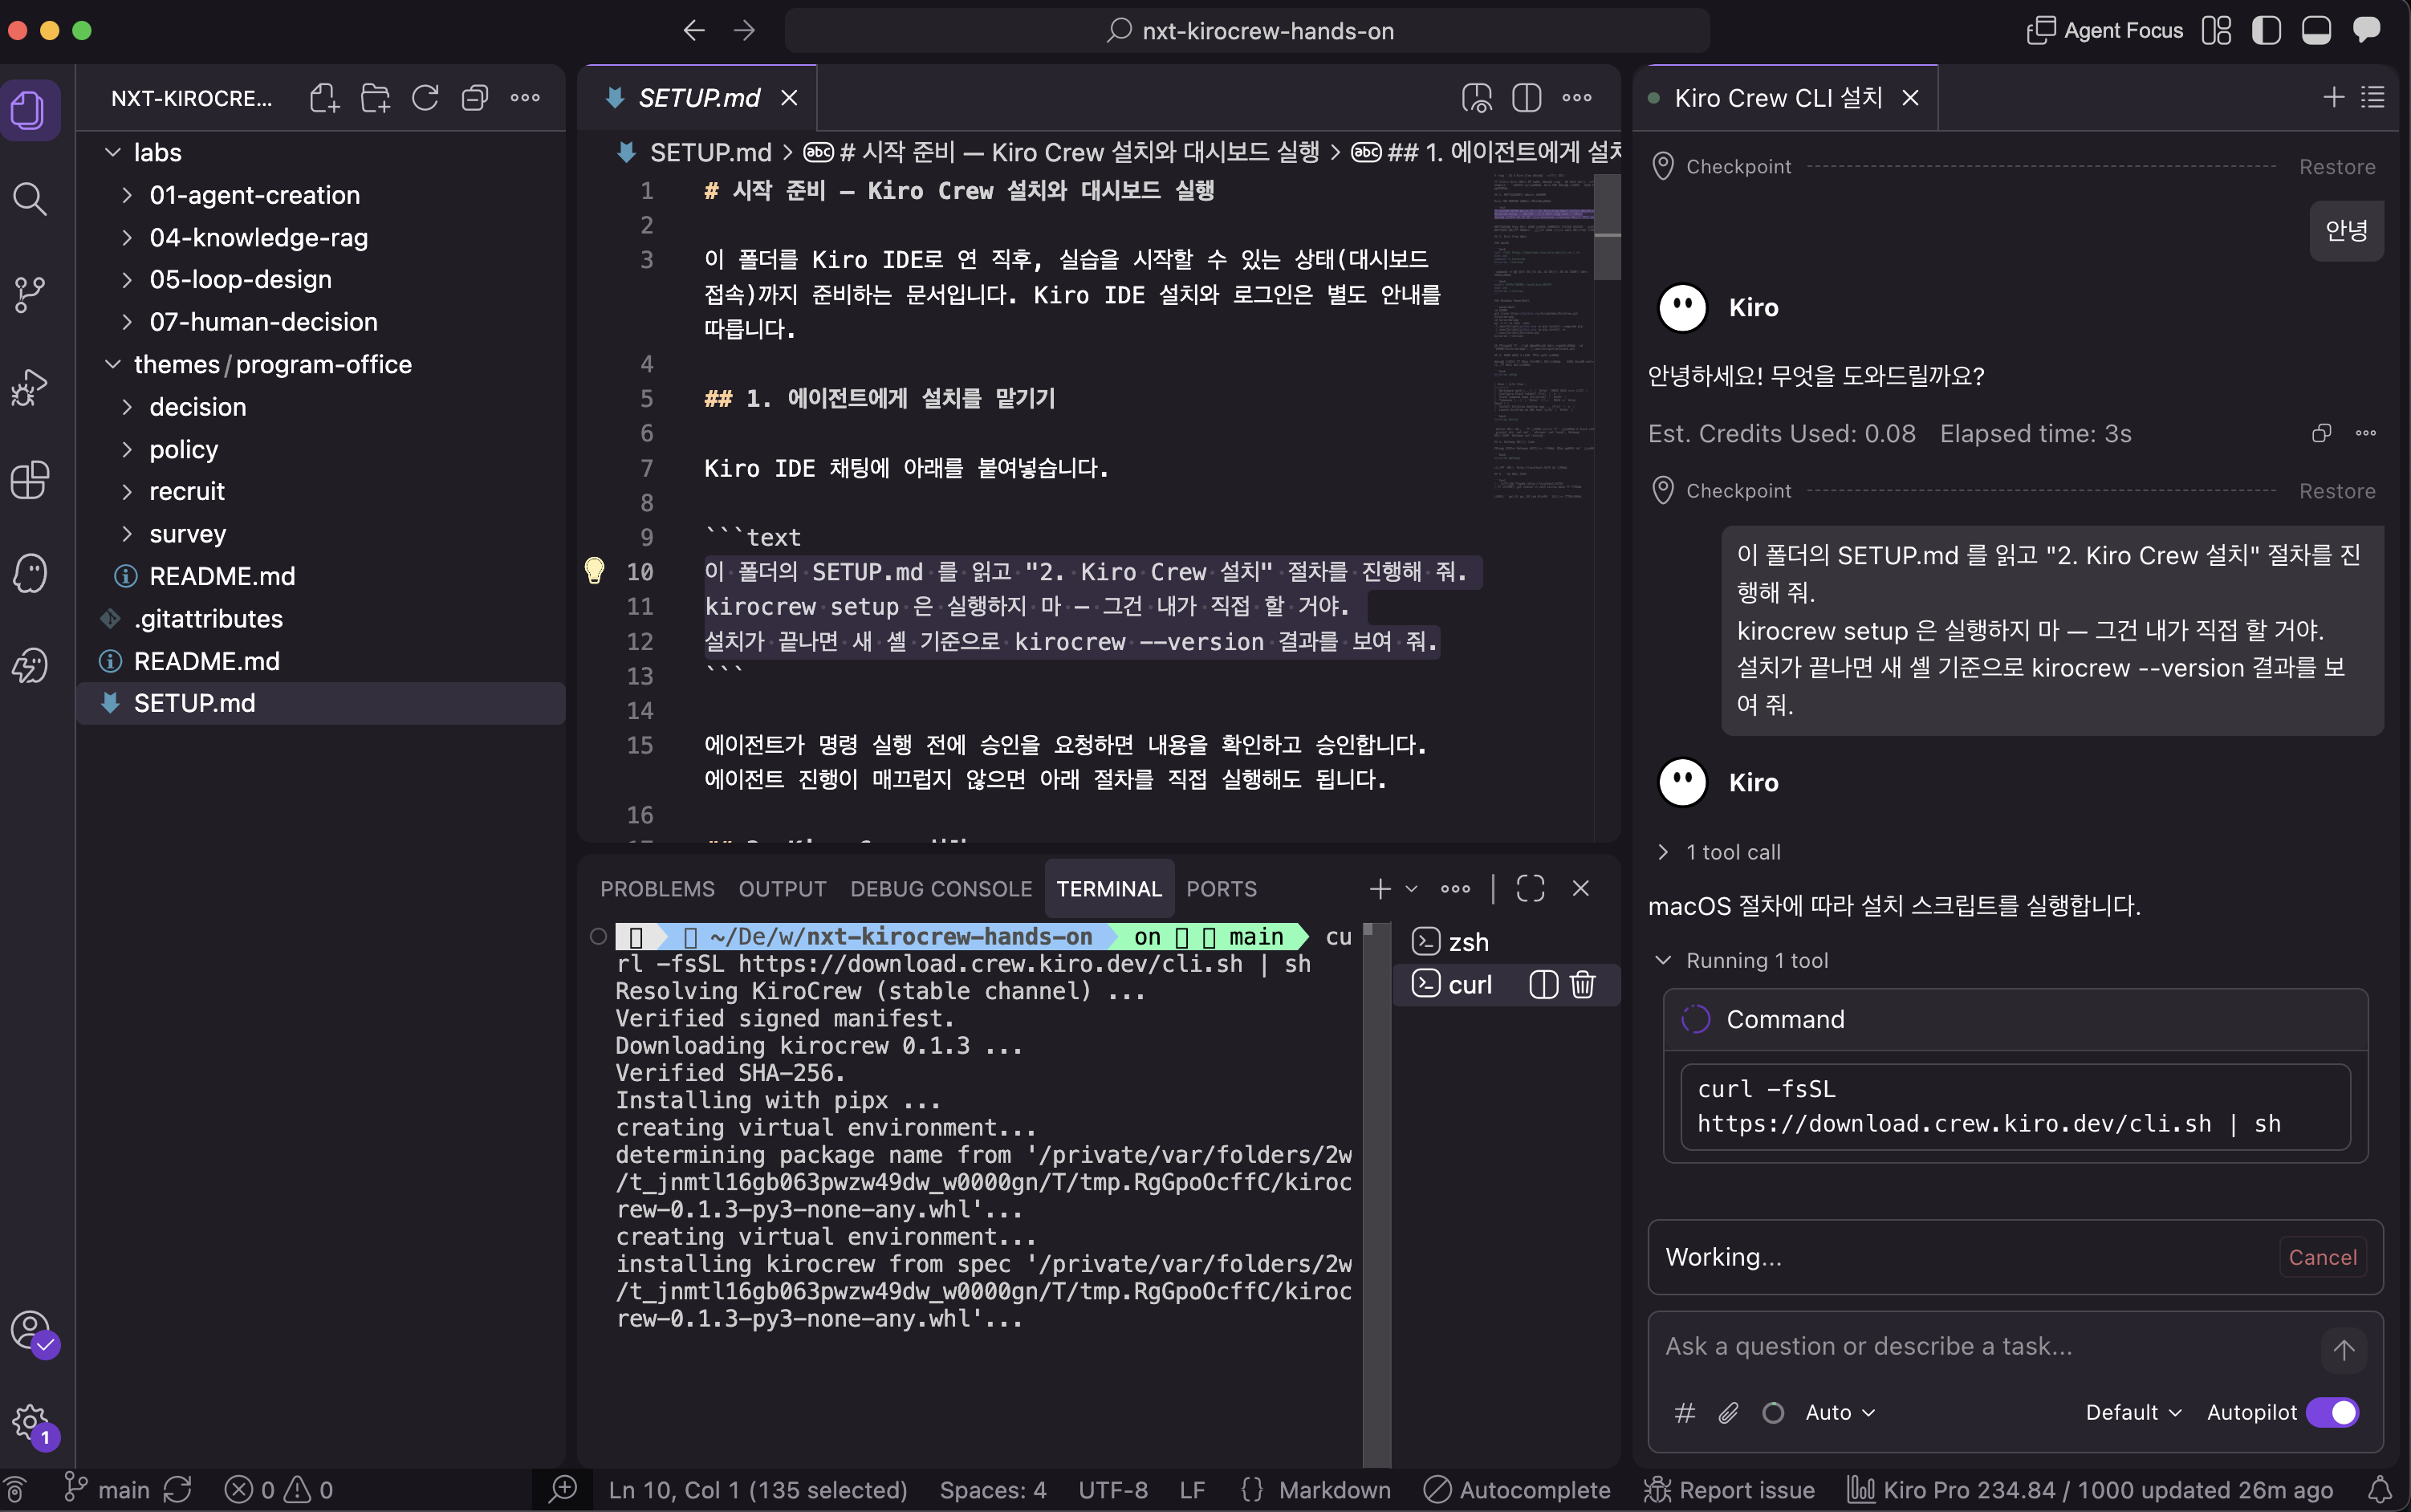Switch to the DEBUG CONSOLE tab
The height and width of the screenshot is (1512, 2411).
click(x=941, y=889)
